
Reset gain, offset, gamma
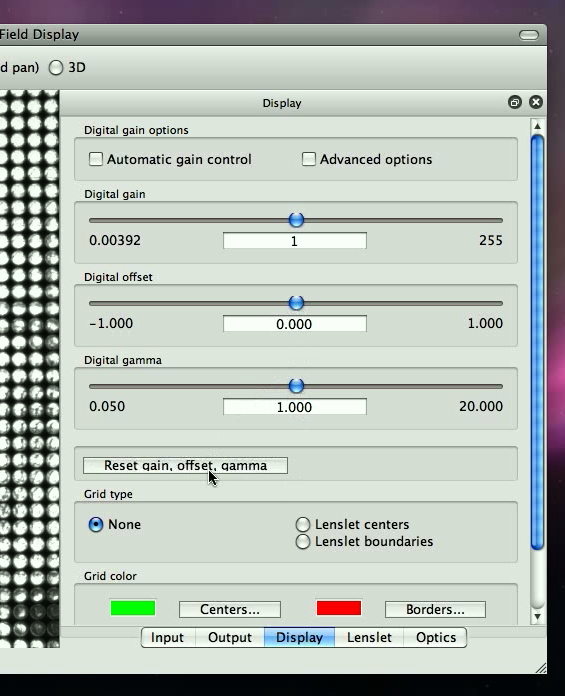tap(185, 465)
